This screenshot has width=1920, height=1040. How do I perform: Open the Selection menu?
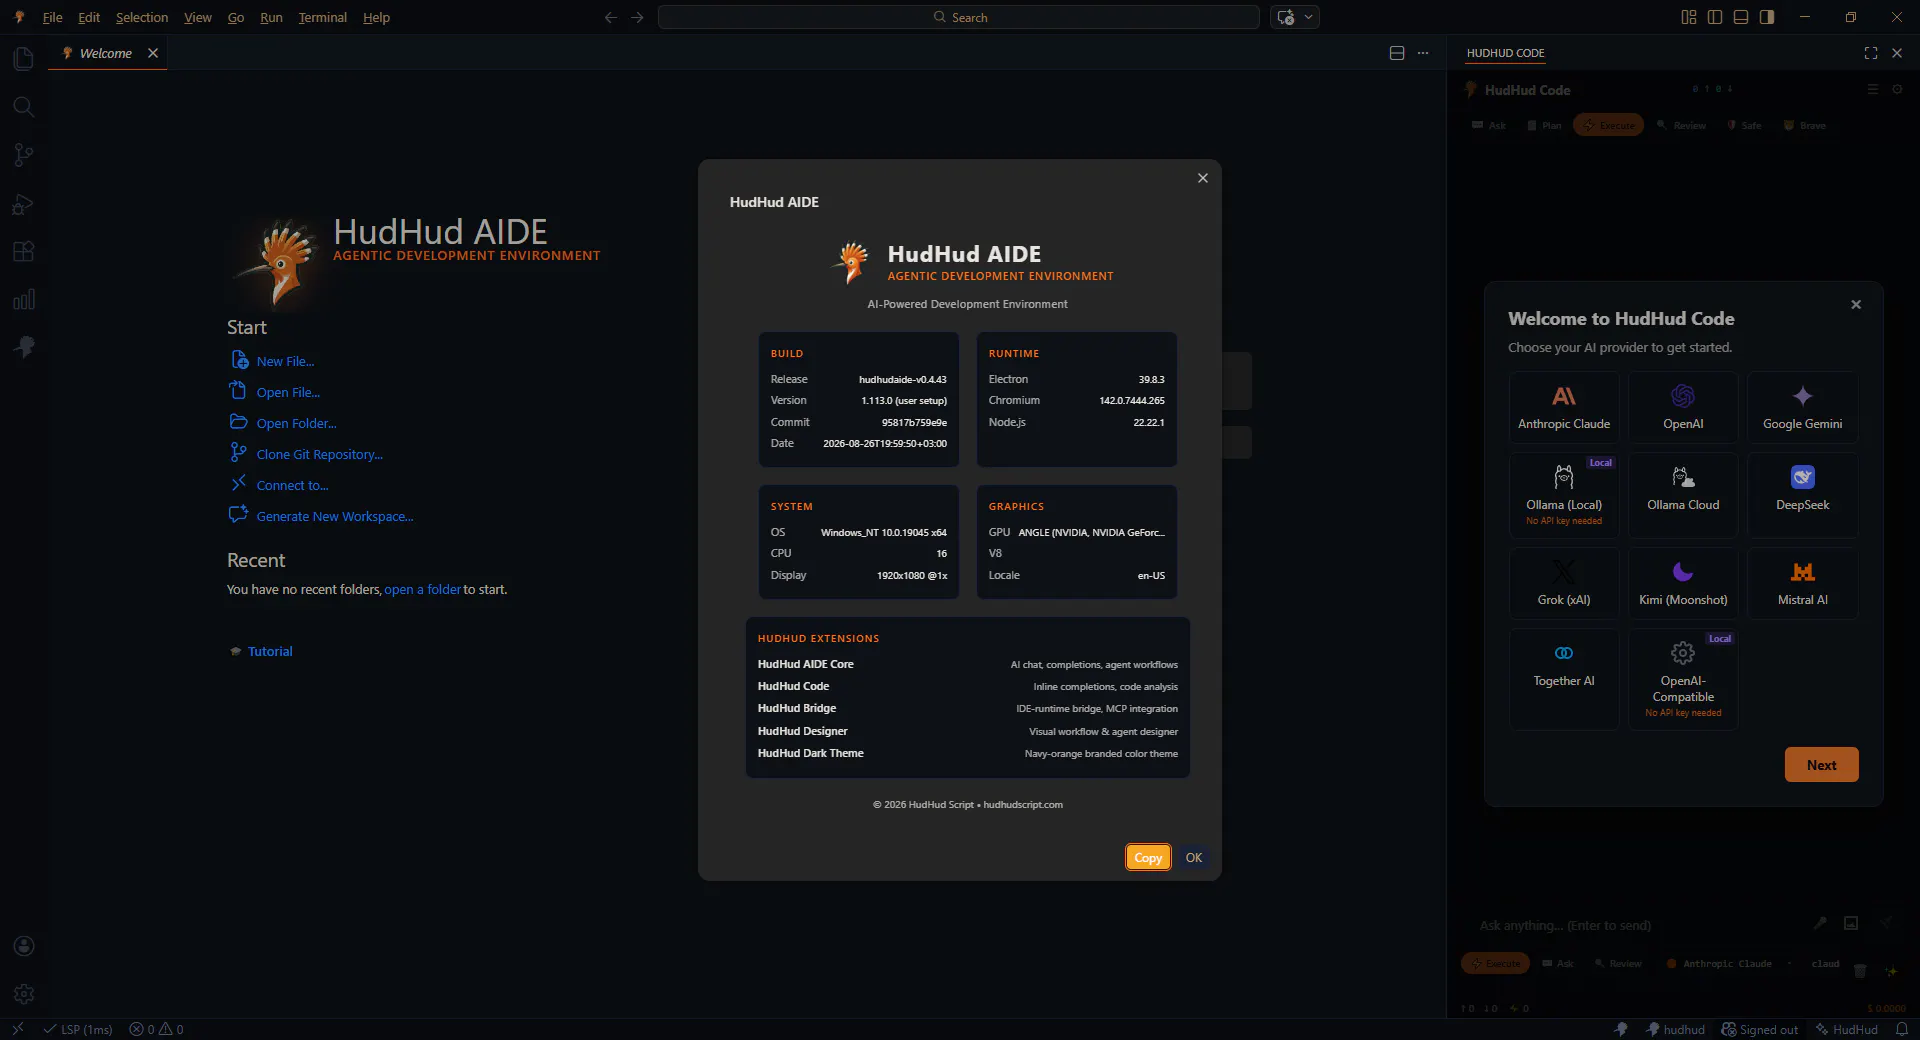142,17
